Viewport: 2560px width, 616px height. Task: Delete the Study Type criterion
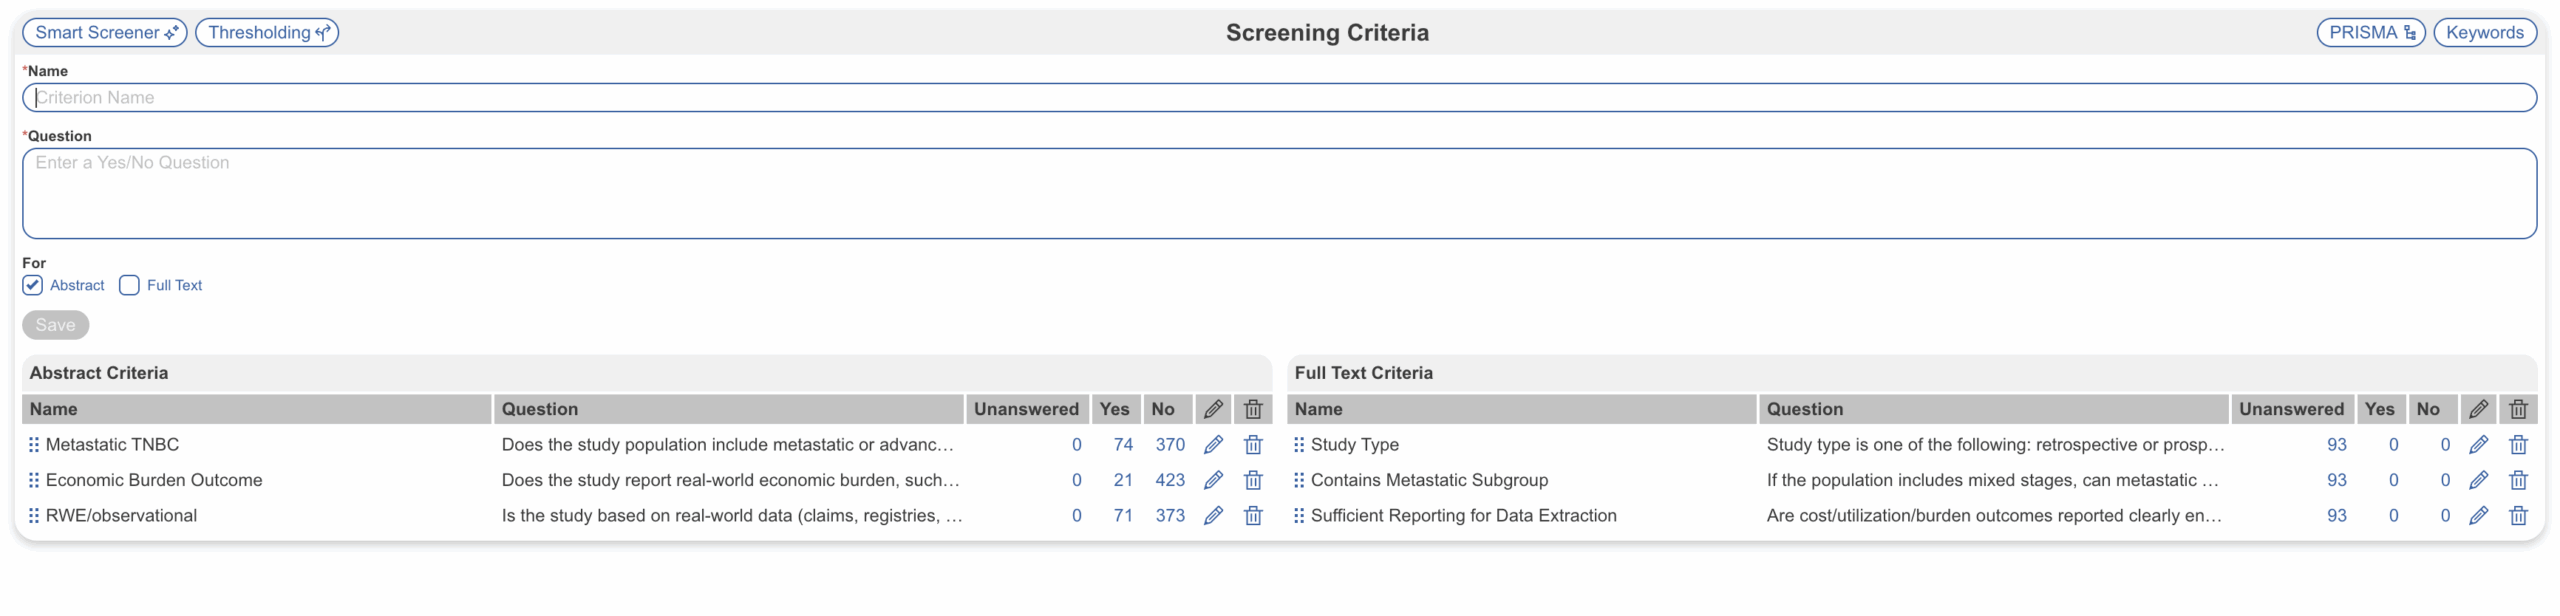click(x=2518, y=445)
